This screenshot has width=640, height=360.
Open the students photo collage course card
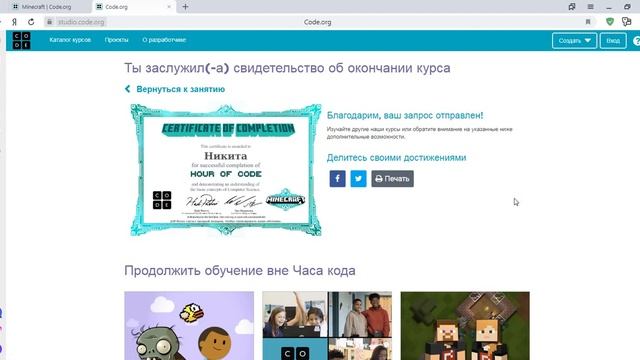pyautogui.click(x=327, y=326)
